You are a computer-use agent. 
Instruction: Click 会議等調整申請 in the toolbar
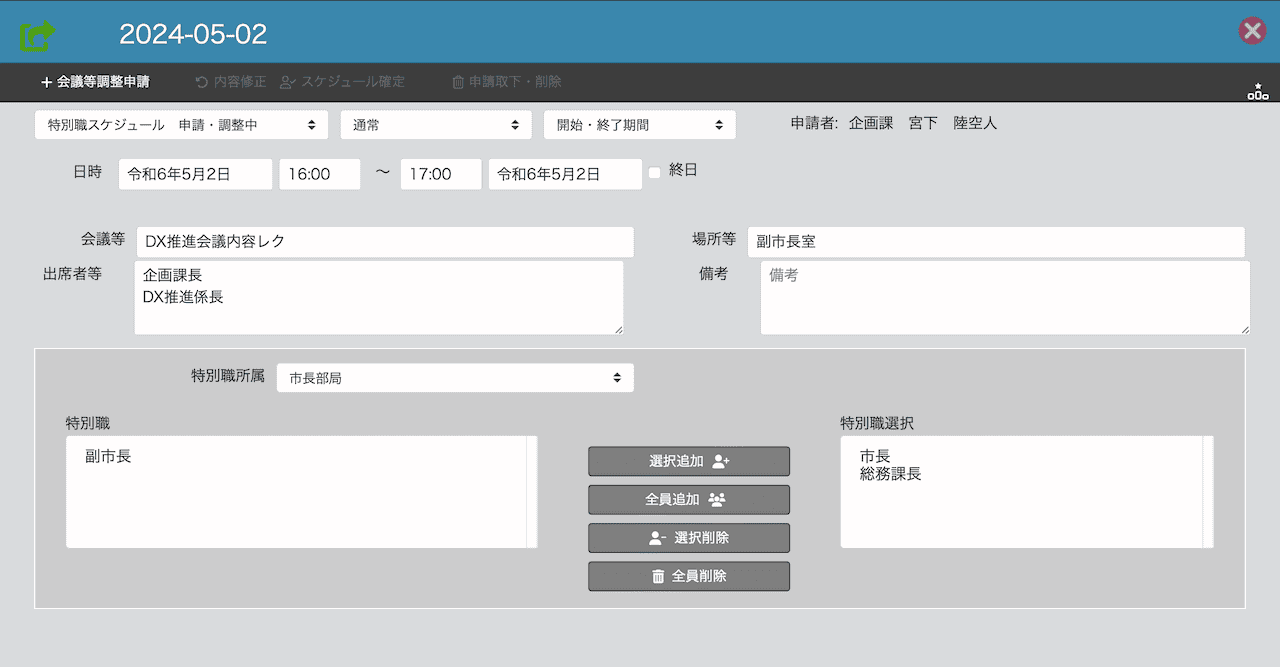coord(95,82)
